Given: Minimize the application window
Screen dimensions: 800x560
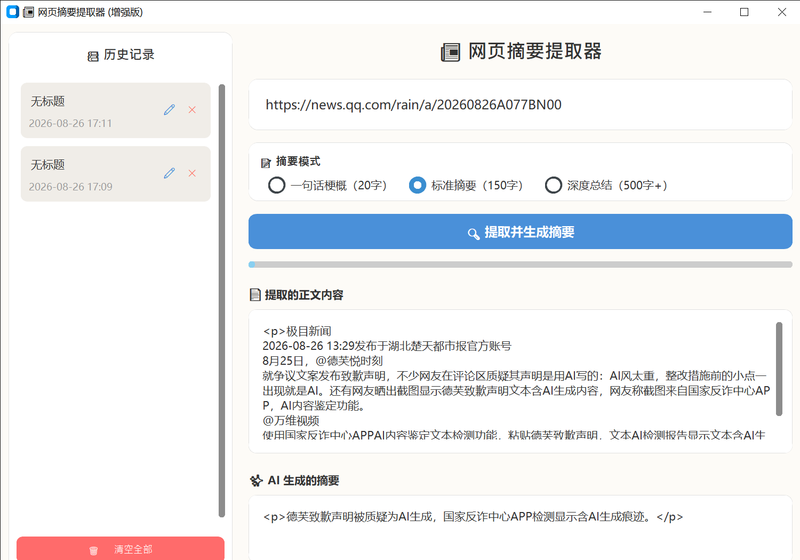Looking at the screenshot, I should [707, 12].
